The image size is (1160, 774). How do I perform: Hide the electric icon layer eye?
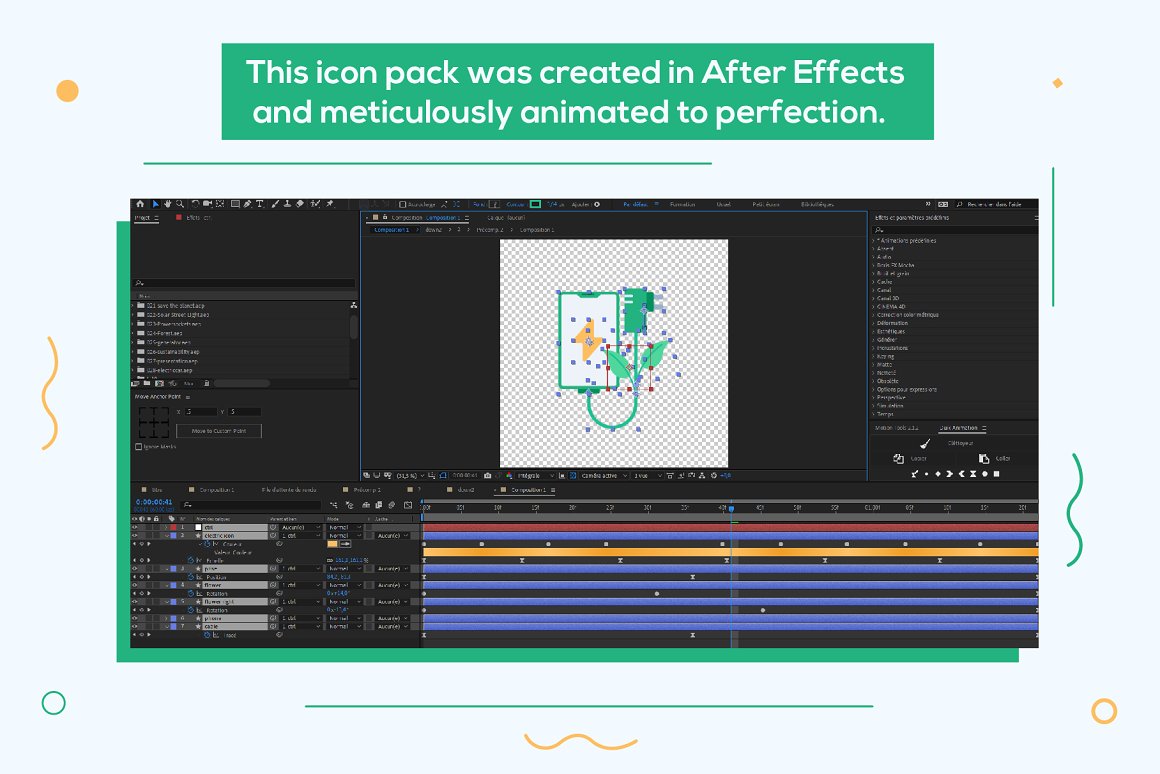(135, 536)
